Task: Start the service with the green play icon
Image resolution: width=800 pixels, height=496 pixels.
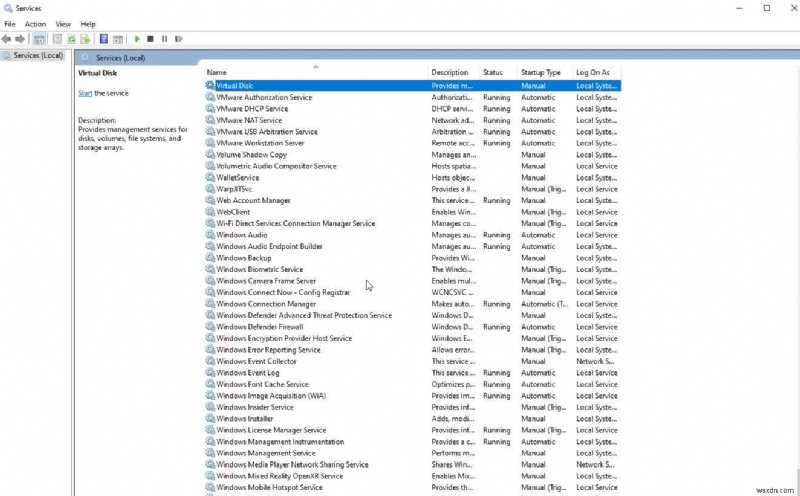Action: click(137, 39)
